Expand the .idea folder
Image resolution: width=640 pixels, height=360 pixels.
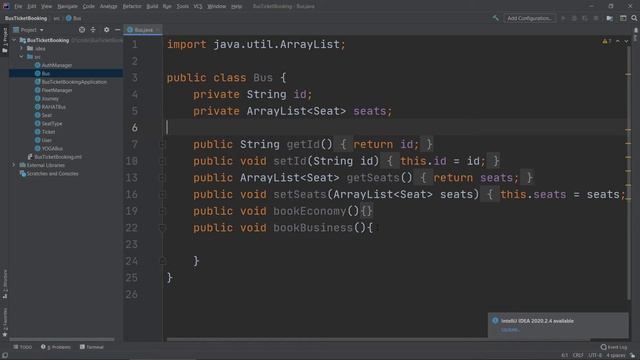[22, 48]
